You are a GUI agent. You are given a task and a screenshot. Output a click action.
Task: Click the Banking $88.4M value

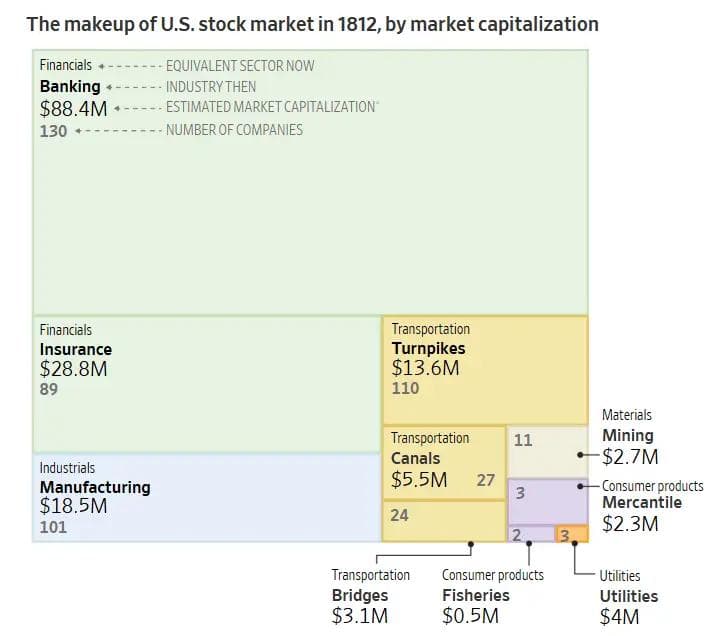[x=74, y=107]
